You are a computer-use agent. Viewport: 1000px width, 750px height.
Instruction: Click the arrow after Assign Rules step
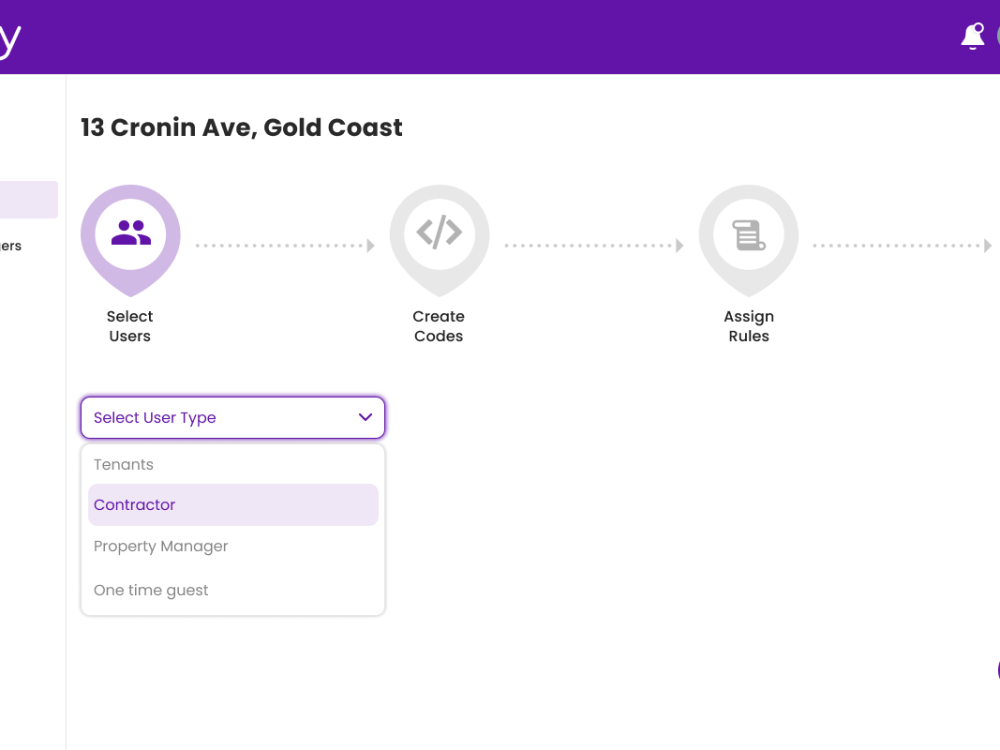(x=902, y=246)
